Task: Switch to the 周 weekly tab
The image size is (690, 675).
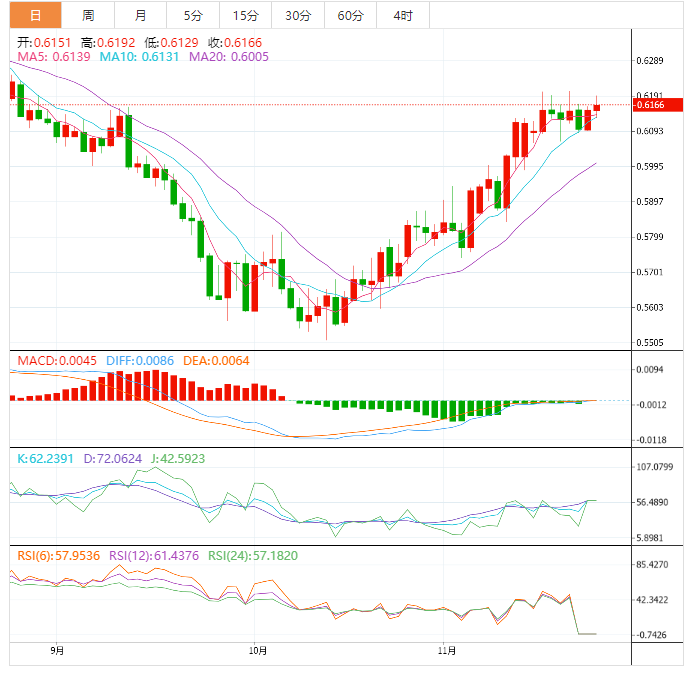Action: point(88,15)
